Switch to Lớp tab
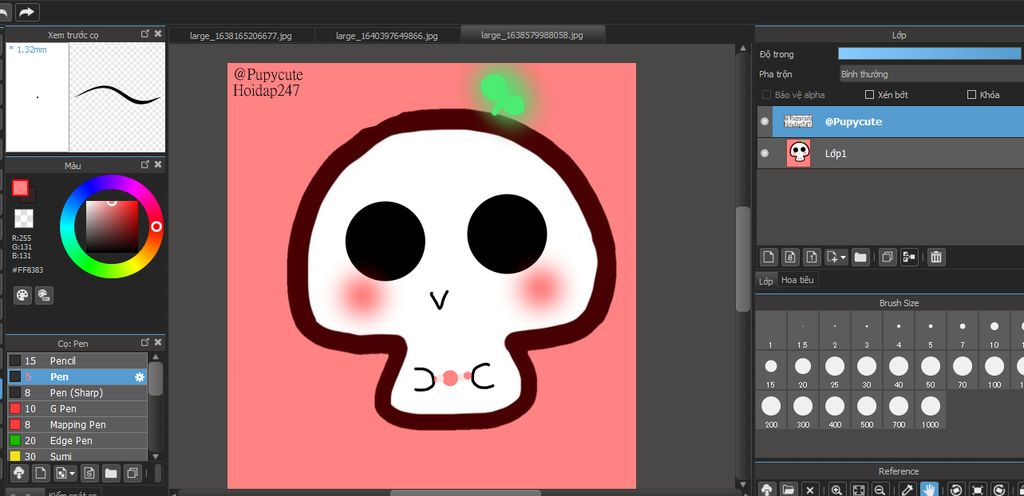This screenshot has width=1024, height=496. click(766, 281)
